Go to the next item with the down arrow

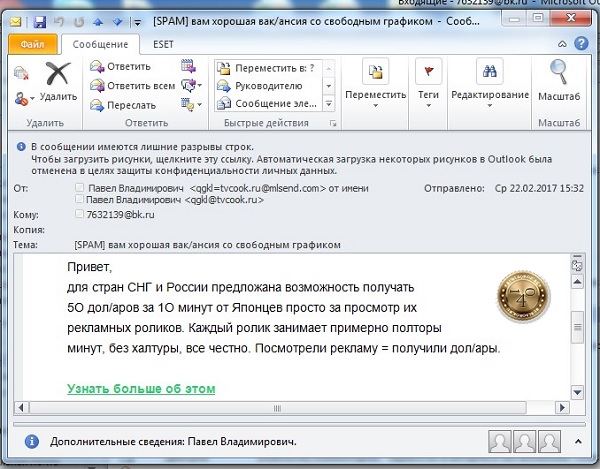click(x=117, y=23)
